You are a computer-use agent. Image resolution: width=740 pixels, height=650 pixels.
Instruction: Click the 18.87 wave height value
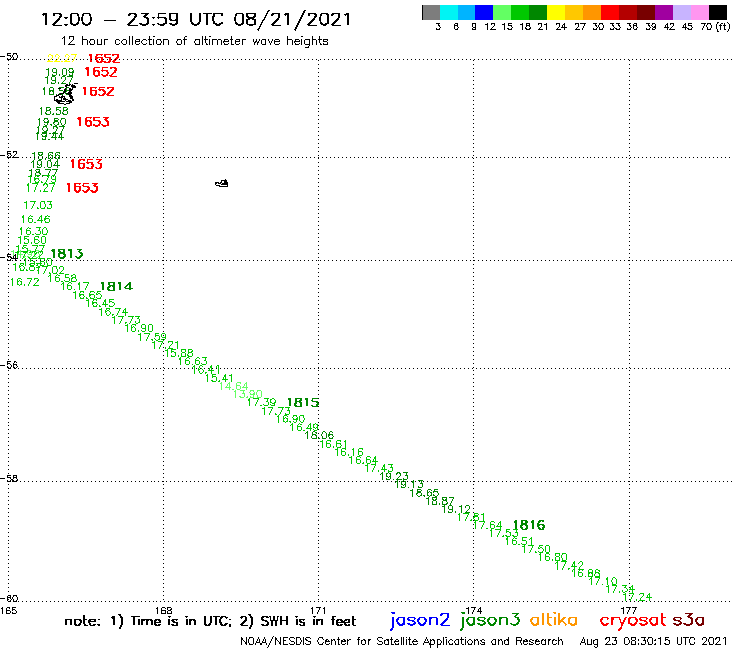click(440, 501)
